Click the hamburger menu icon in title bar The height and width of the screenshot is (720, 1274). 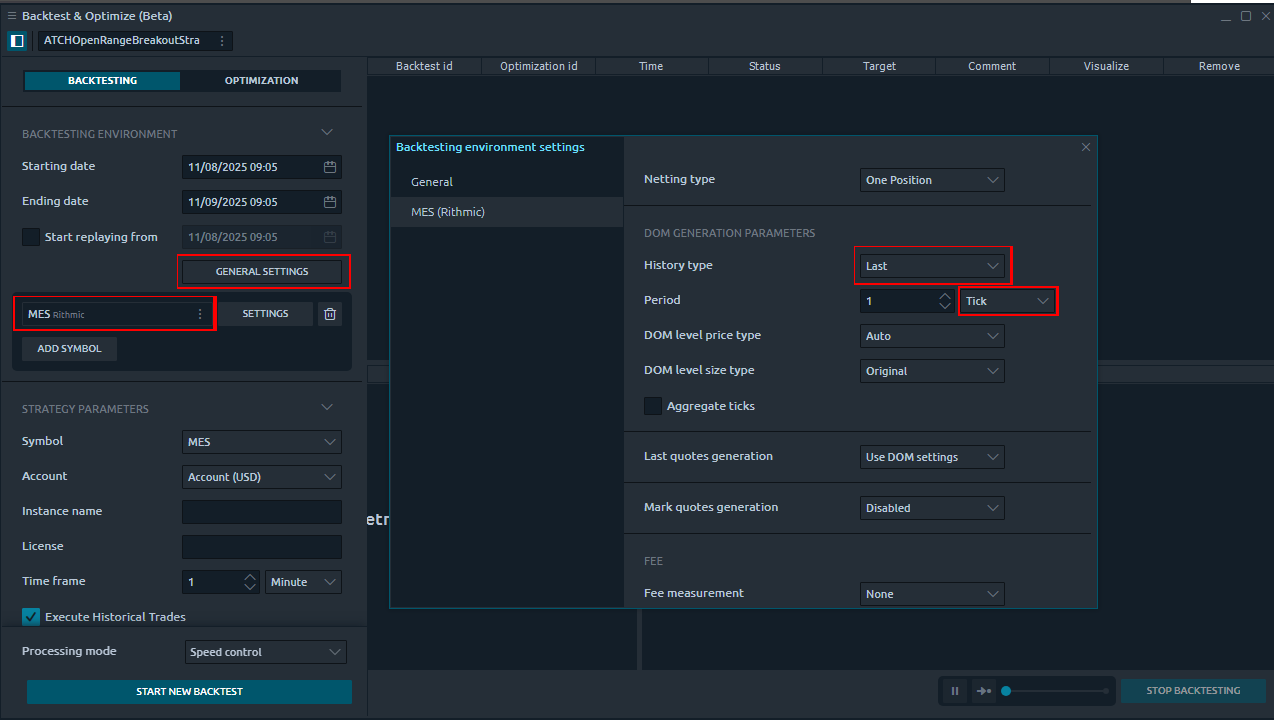tap(12, 16)
